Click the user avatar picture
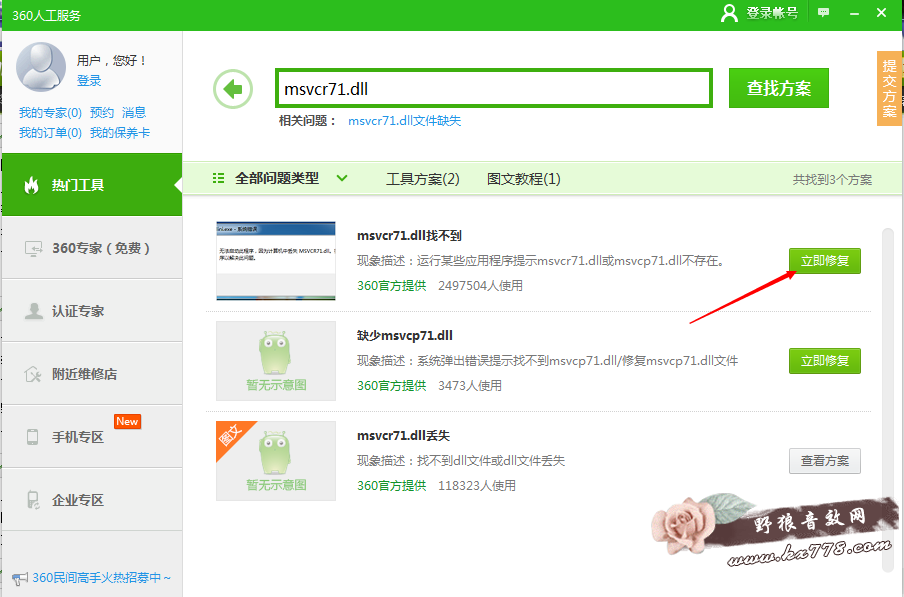This screenshot has width=904, height=597. pyautogui.click(x=41, y=67)
